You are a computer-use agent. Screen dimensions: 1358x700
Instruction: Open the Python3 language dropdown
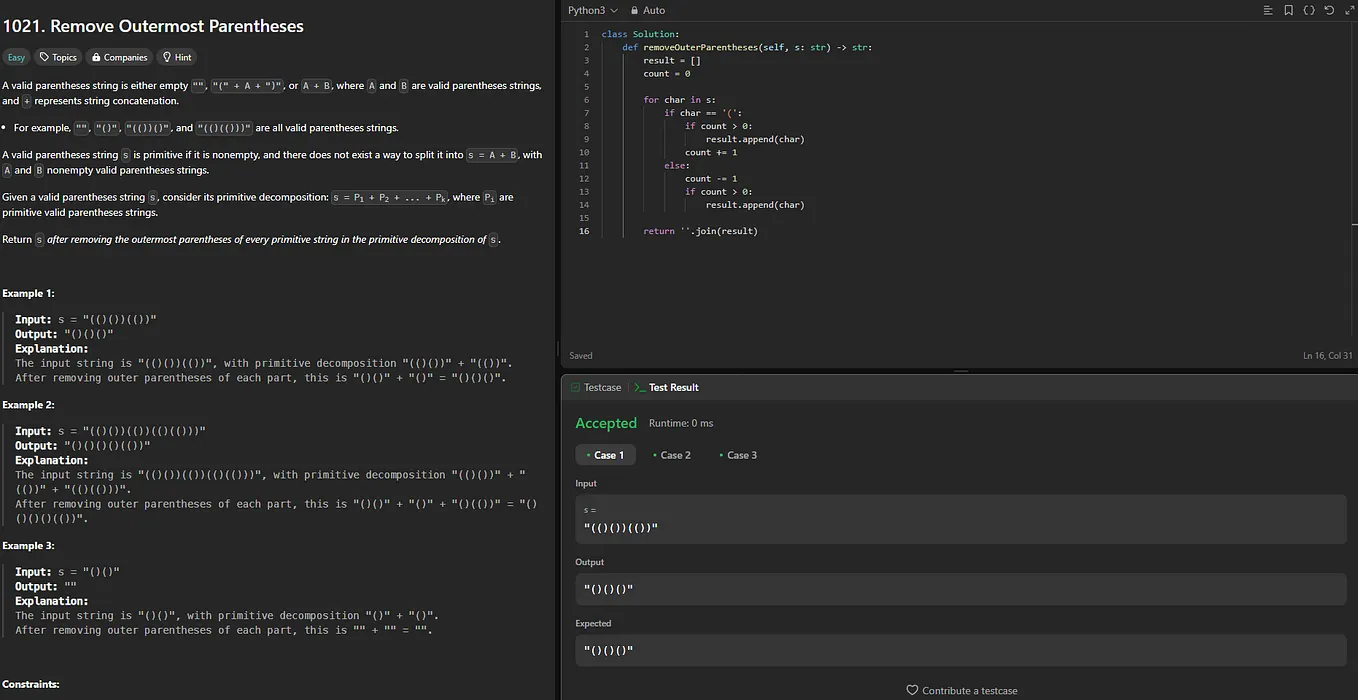592,10
